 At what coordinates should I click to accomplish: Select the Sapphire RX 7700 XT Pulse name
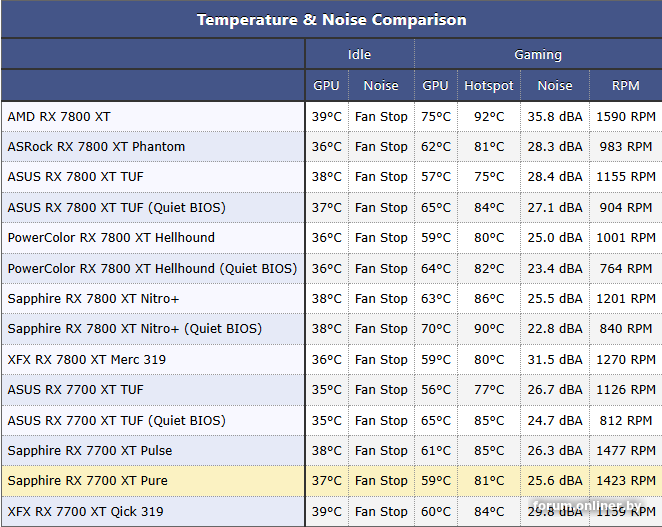coord(89,451)
